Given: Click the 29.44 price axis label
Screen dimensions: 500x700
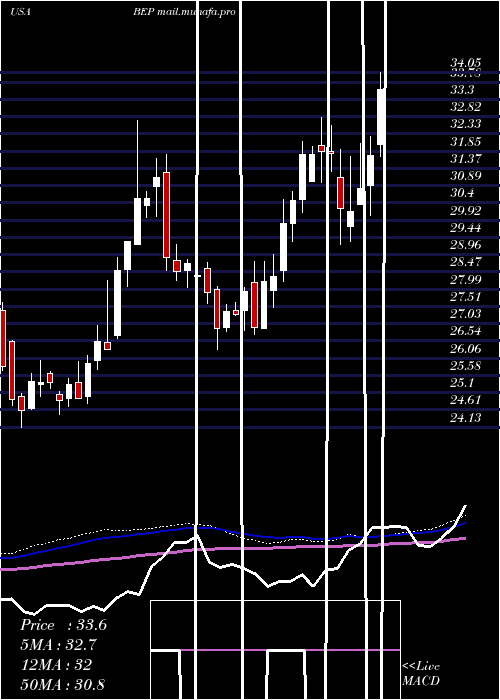Looking at the screenshot, I should click(465, 228).
